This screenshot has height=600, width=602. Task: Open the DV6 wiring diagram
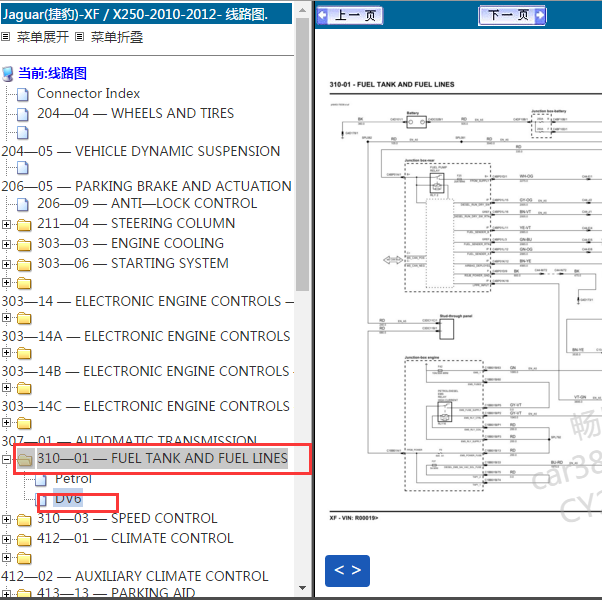[x=68, y=498]
